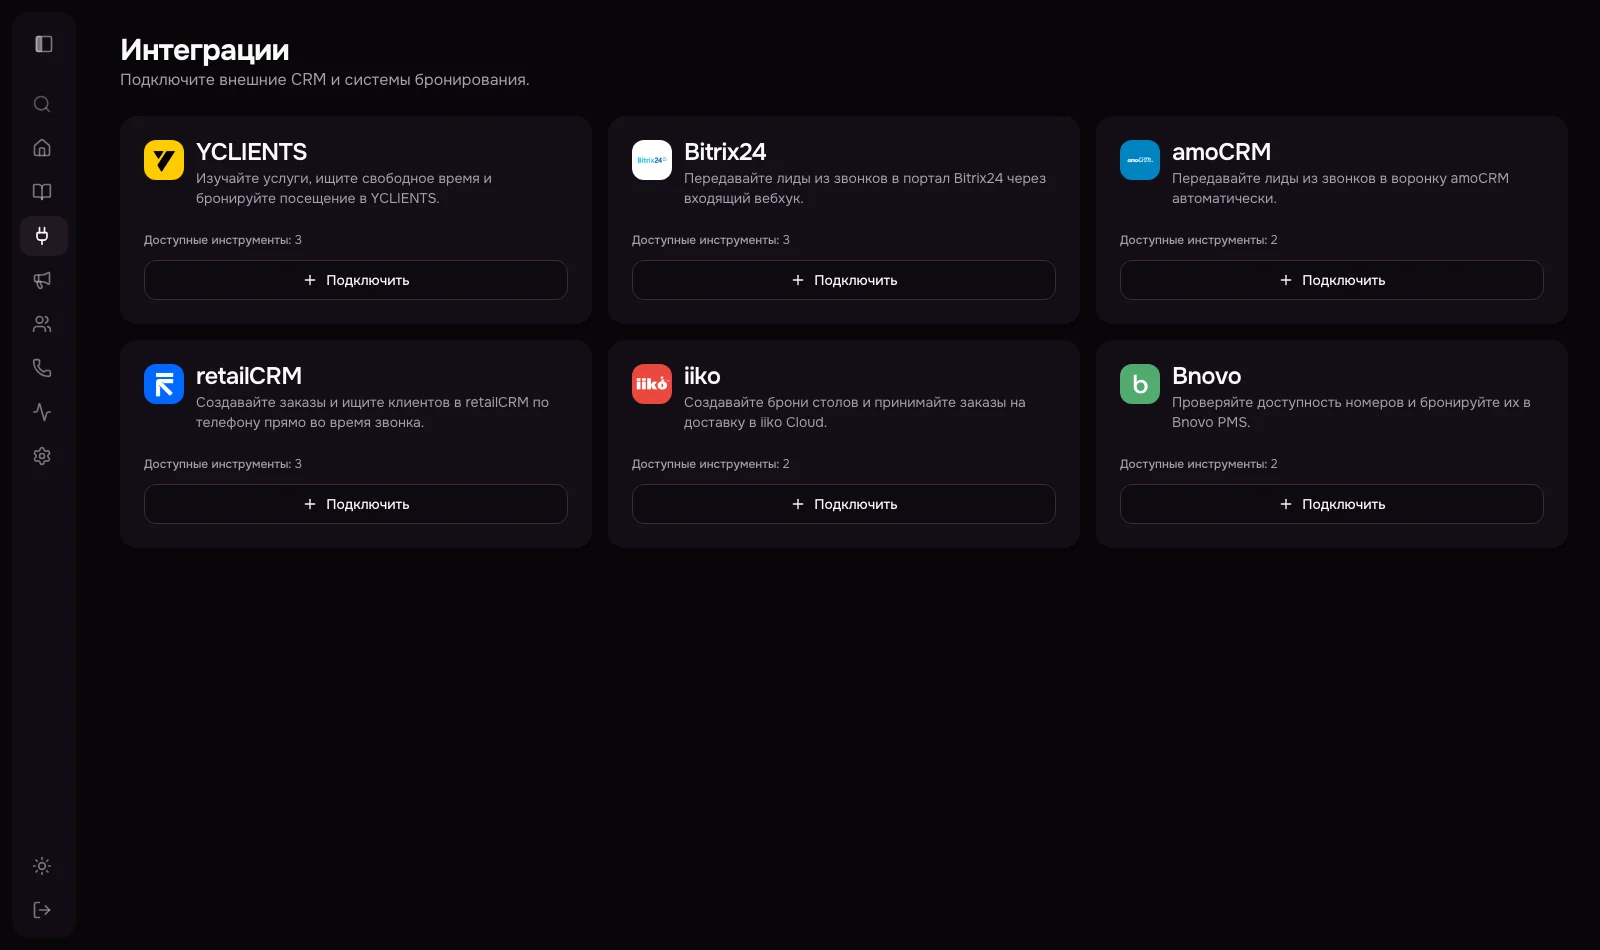
Task: Collapse the sidebar via panel icon
Action: 42,44
